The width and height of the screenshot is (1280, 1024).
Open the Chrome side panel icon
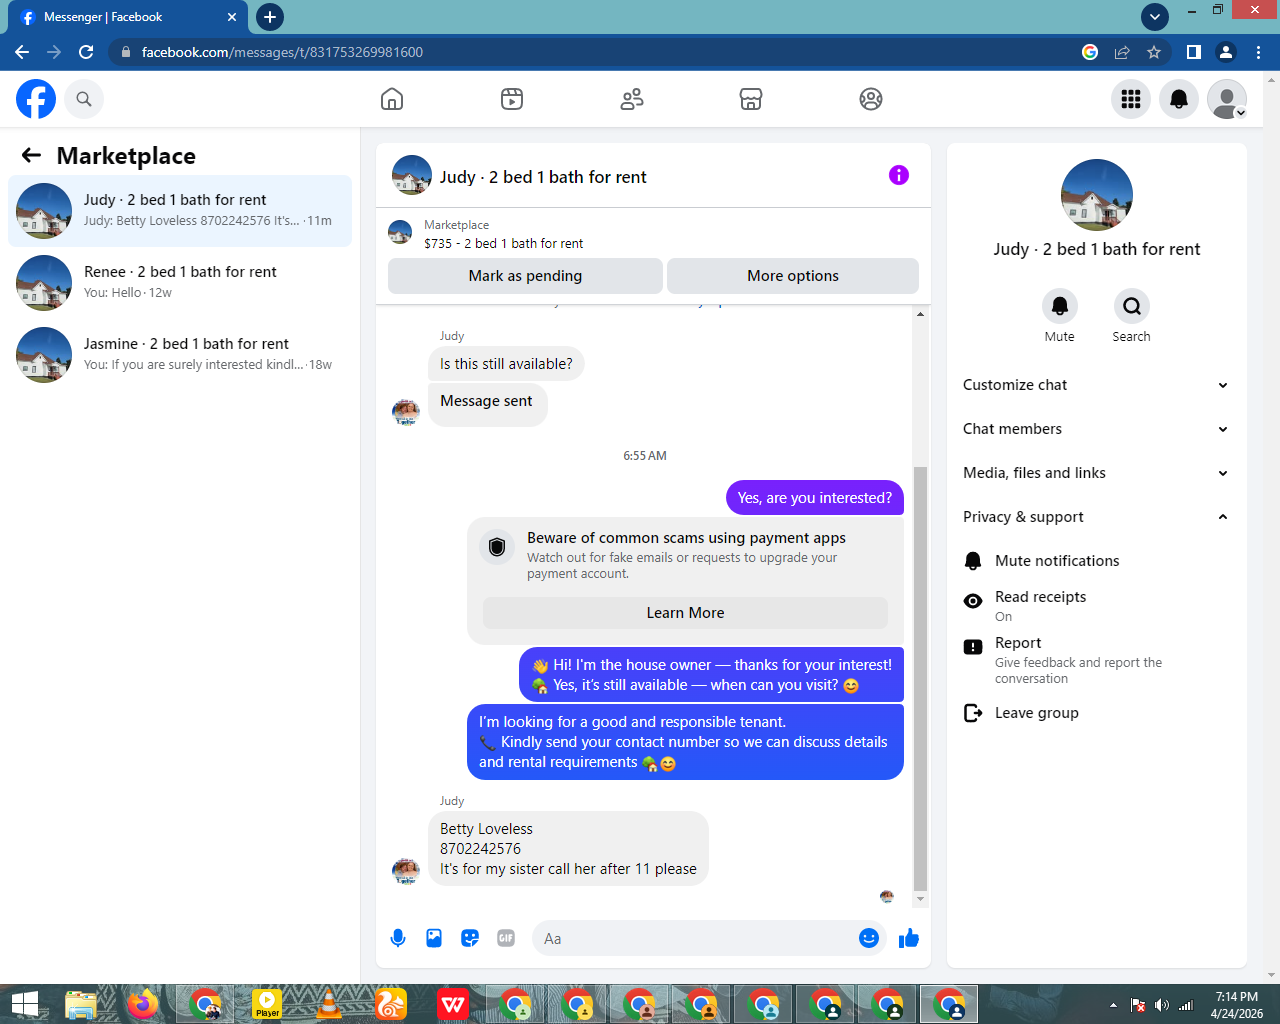(1194, 52)
